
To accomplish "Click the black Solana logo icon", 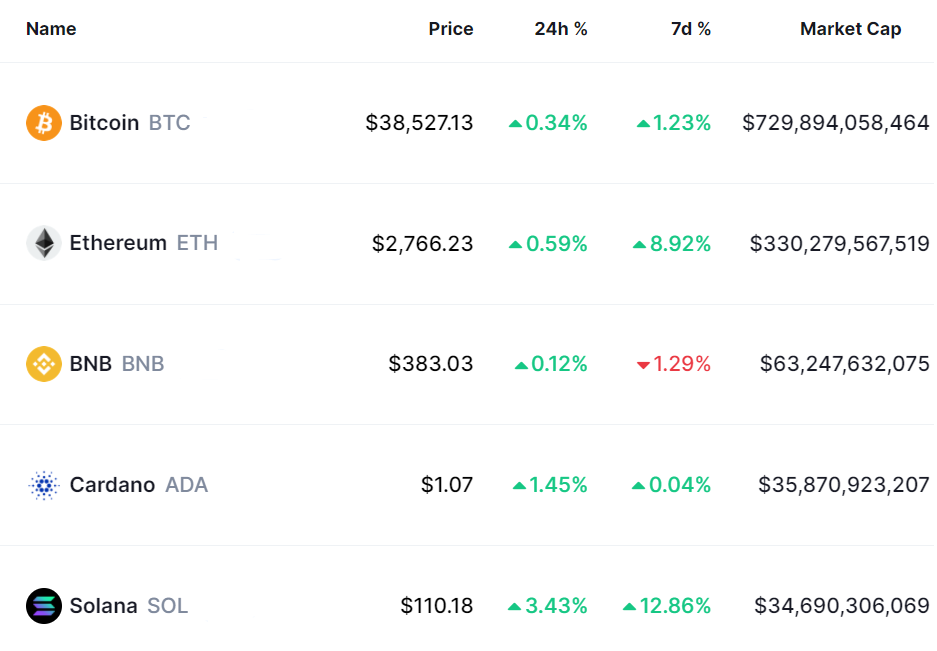I will tap(44, 606).
